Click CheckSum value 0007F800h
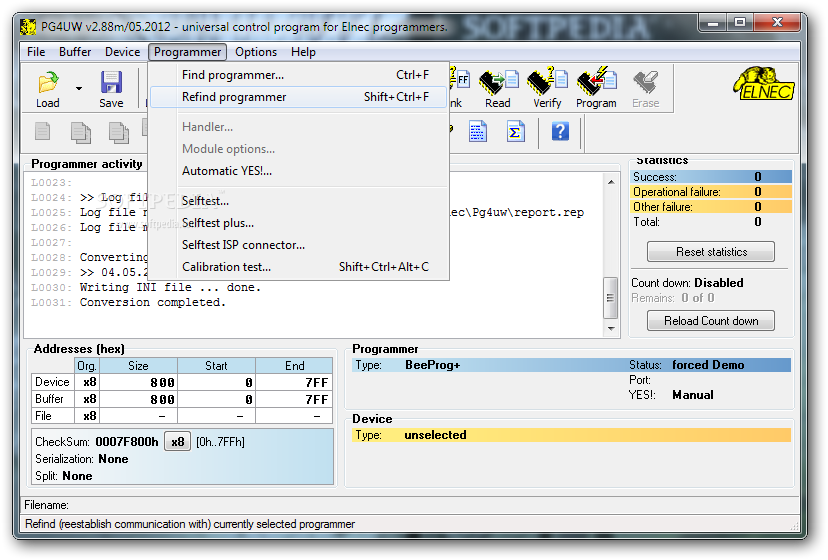The height and width of the screenshot is (560, 828). click(x=127, y=442)
